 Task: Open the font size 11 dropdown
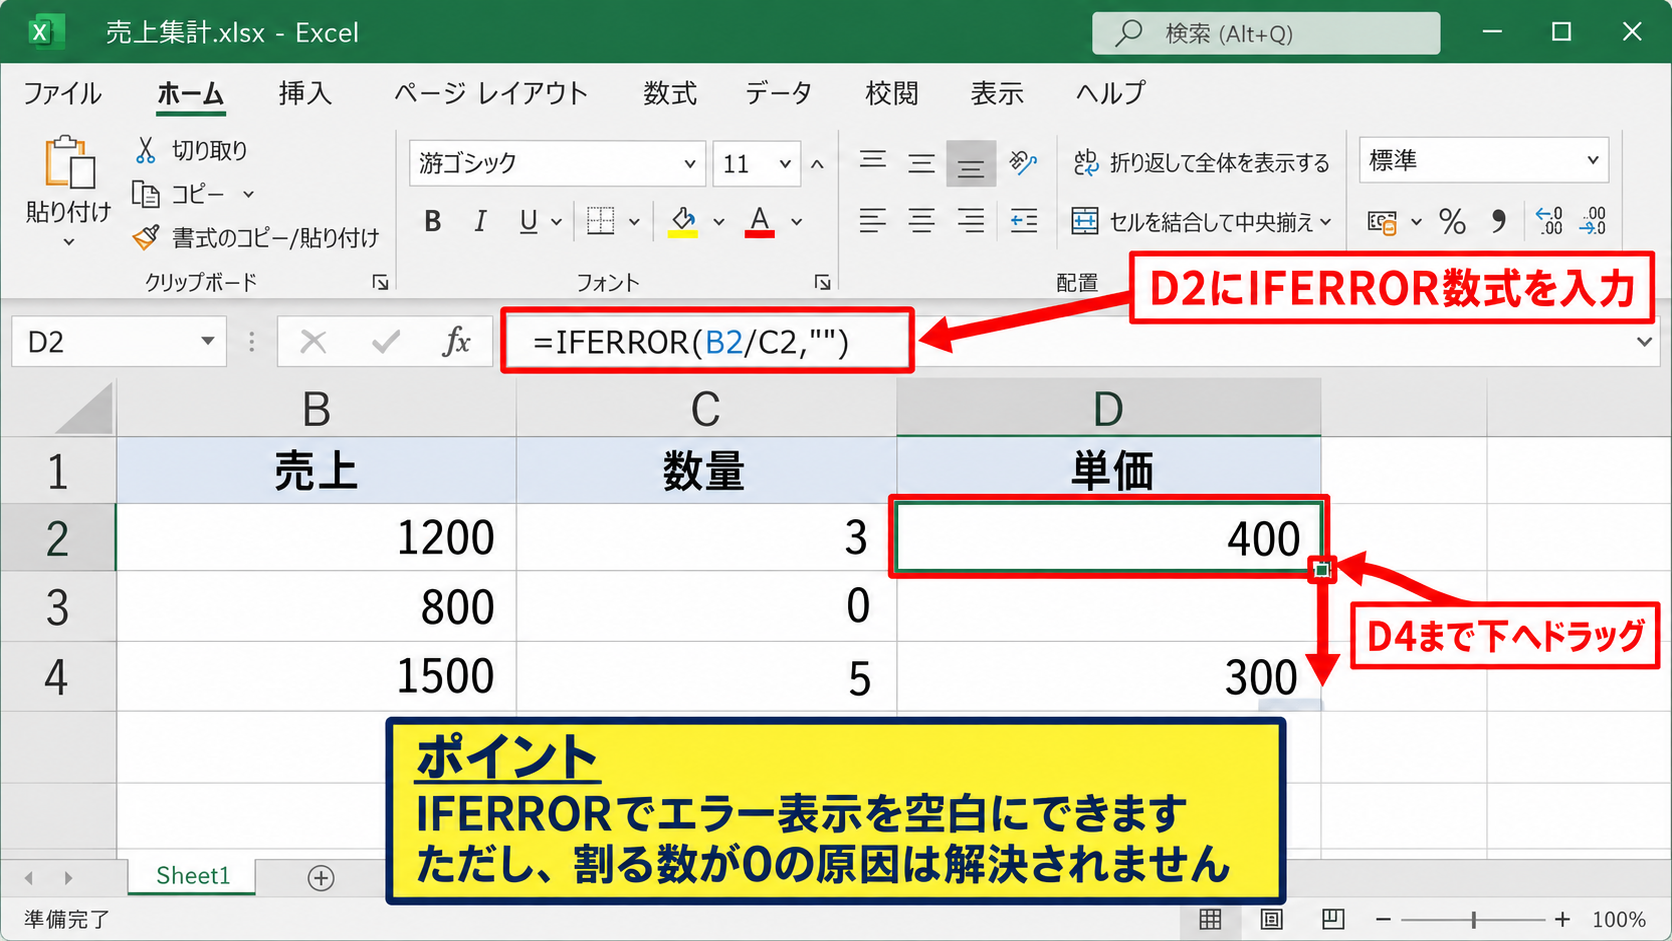(x=785, y=163)
